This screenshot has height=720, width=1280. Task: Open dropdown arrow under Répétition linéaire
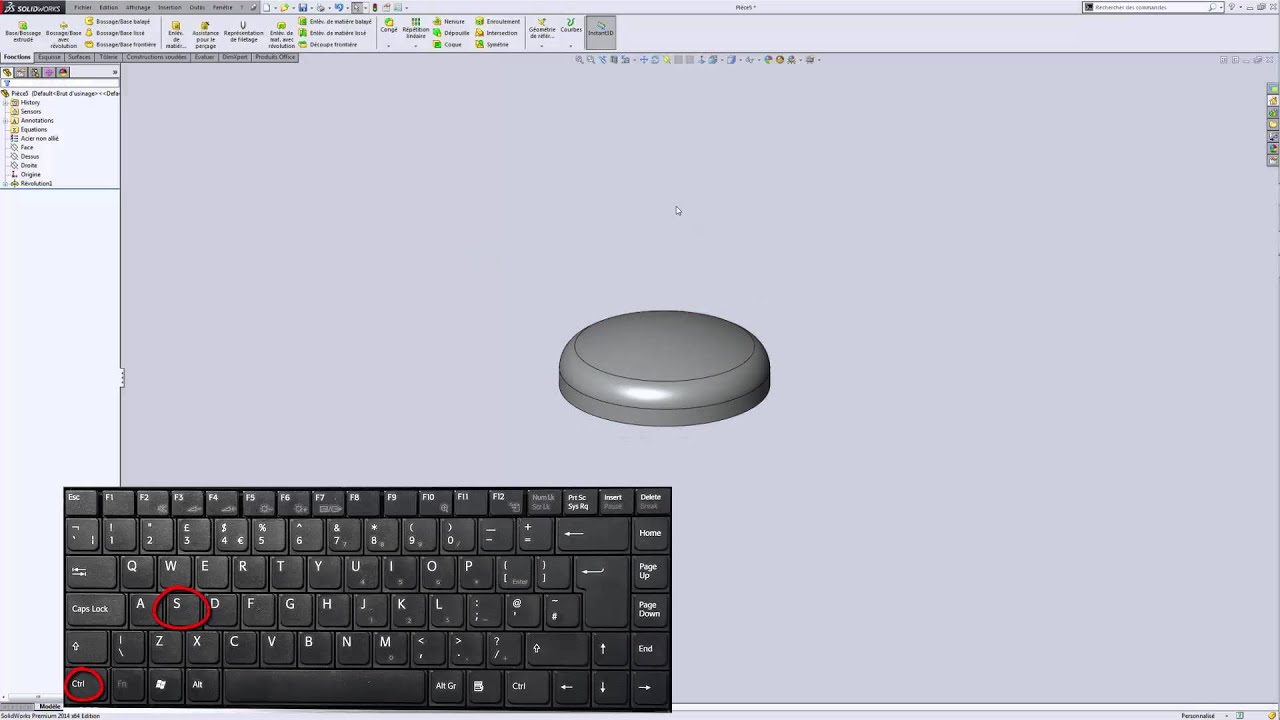coord(416,45)
